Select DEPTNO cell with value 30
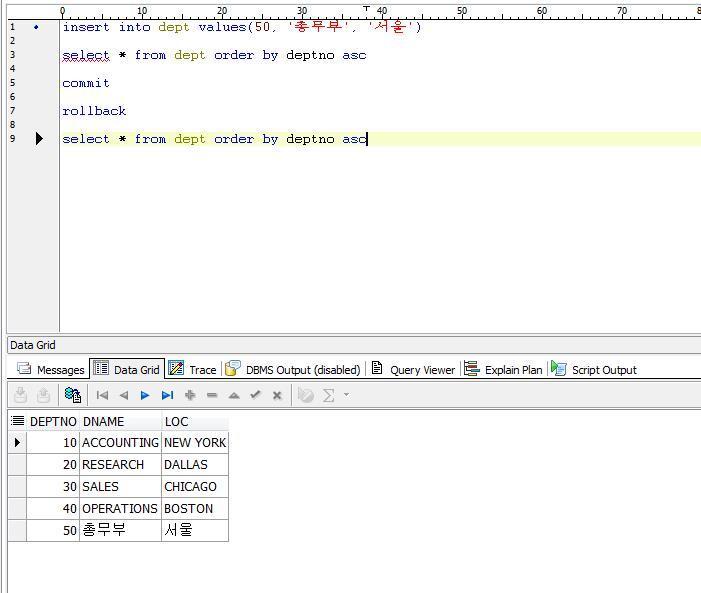Image resolution: width=701 pixels, height=593 pixels. (53, 486)
